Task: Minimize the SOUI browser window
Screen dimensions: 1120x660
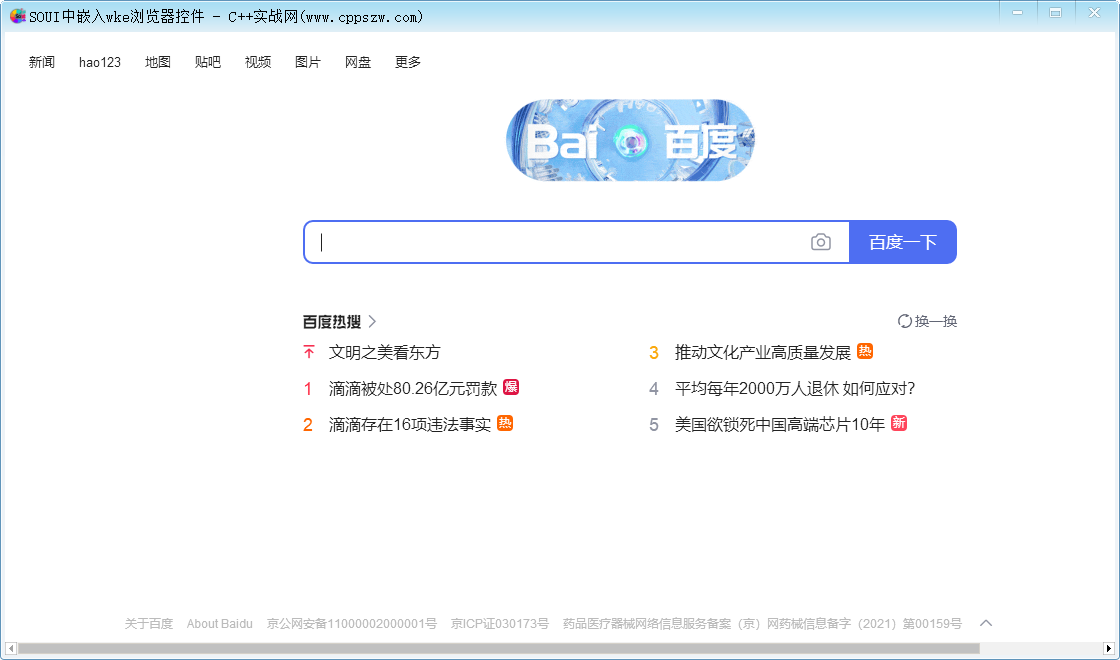Action: (1017, 13)
